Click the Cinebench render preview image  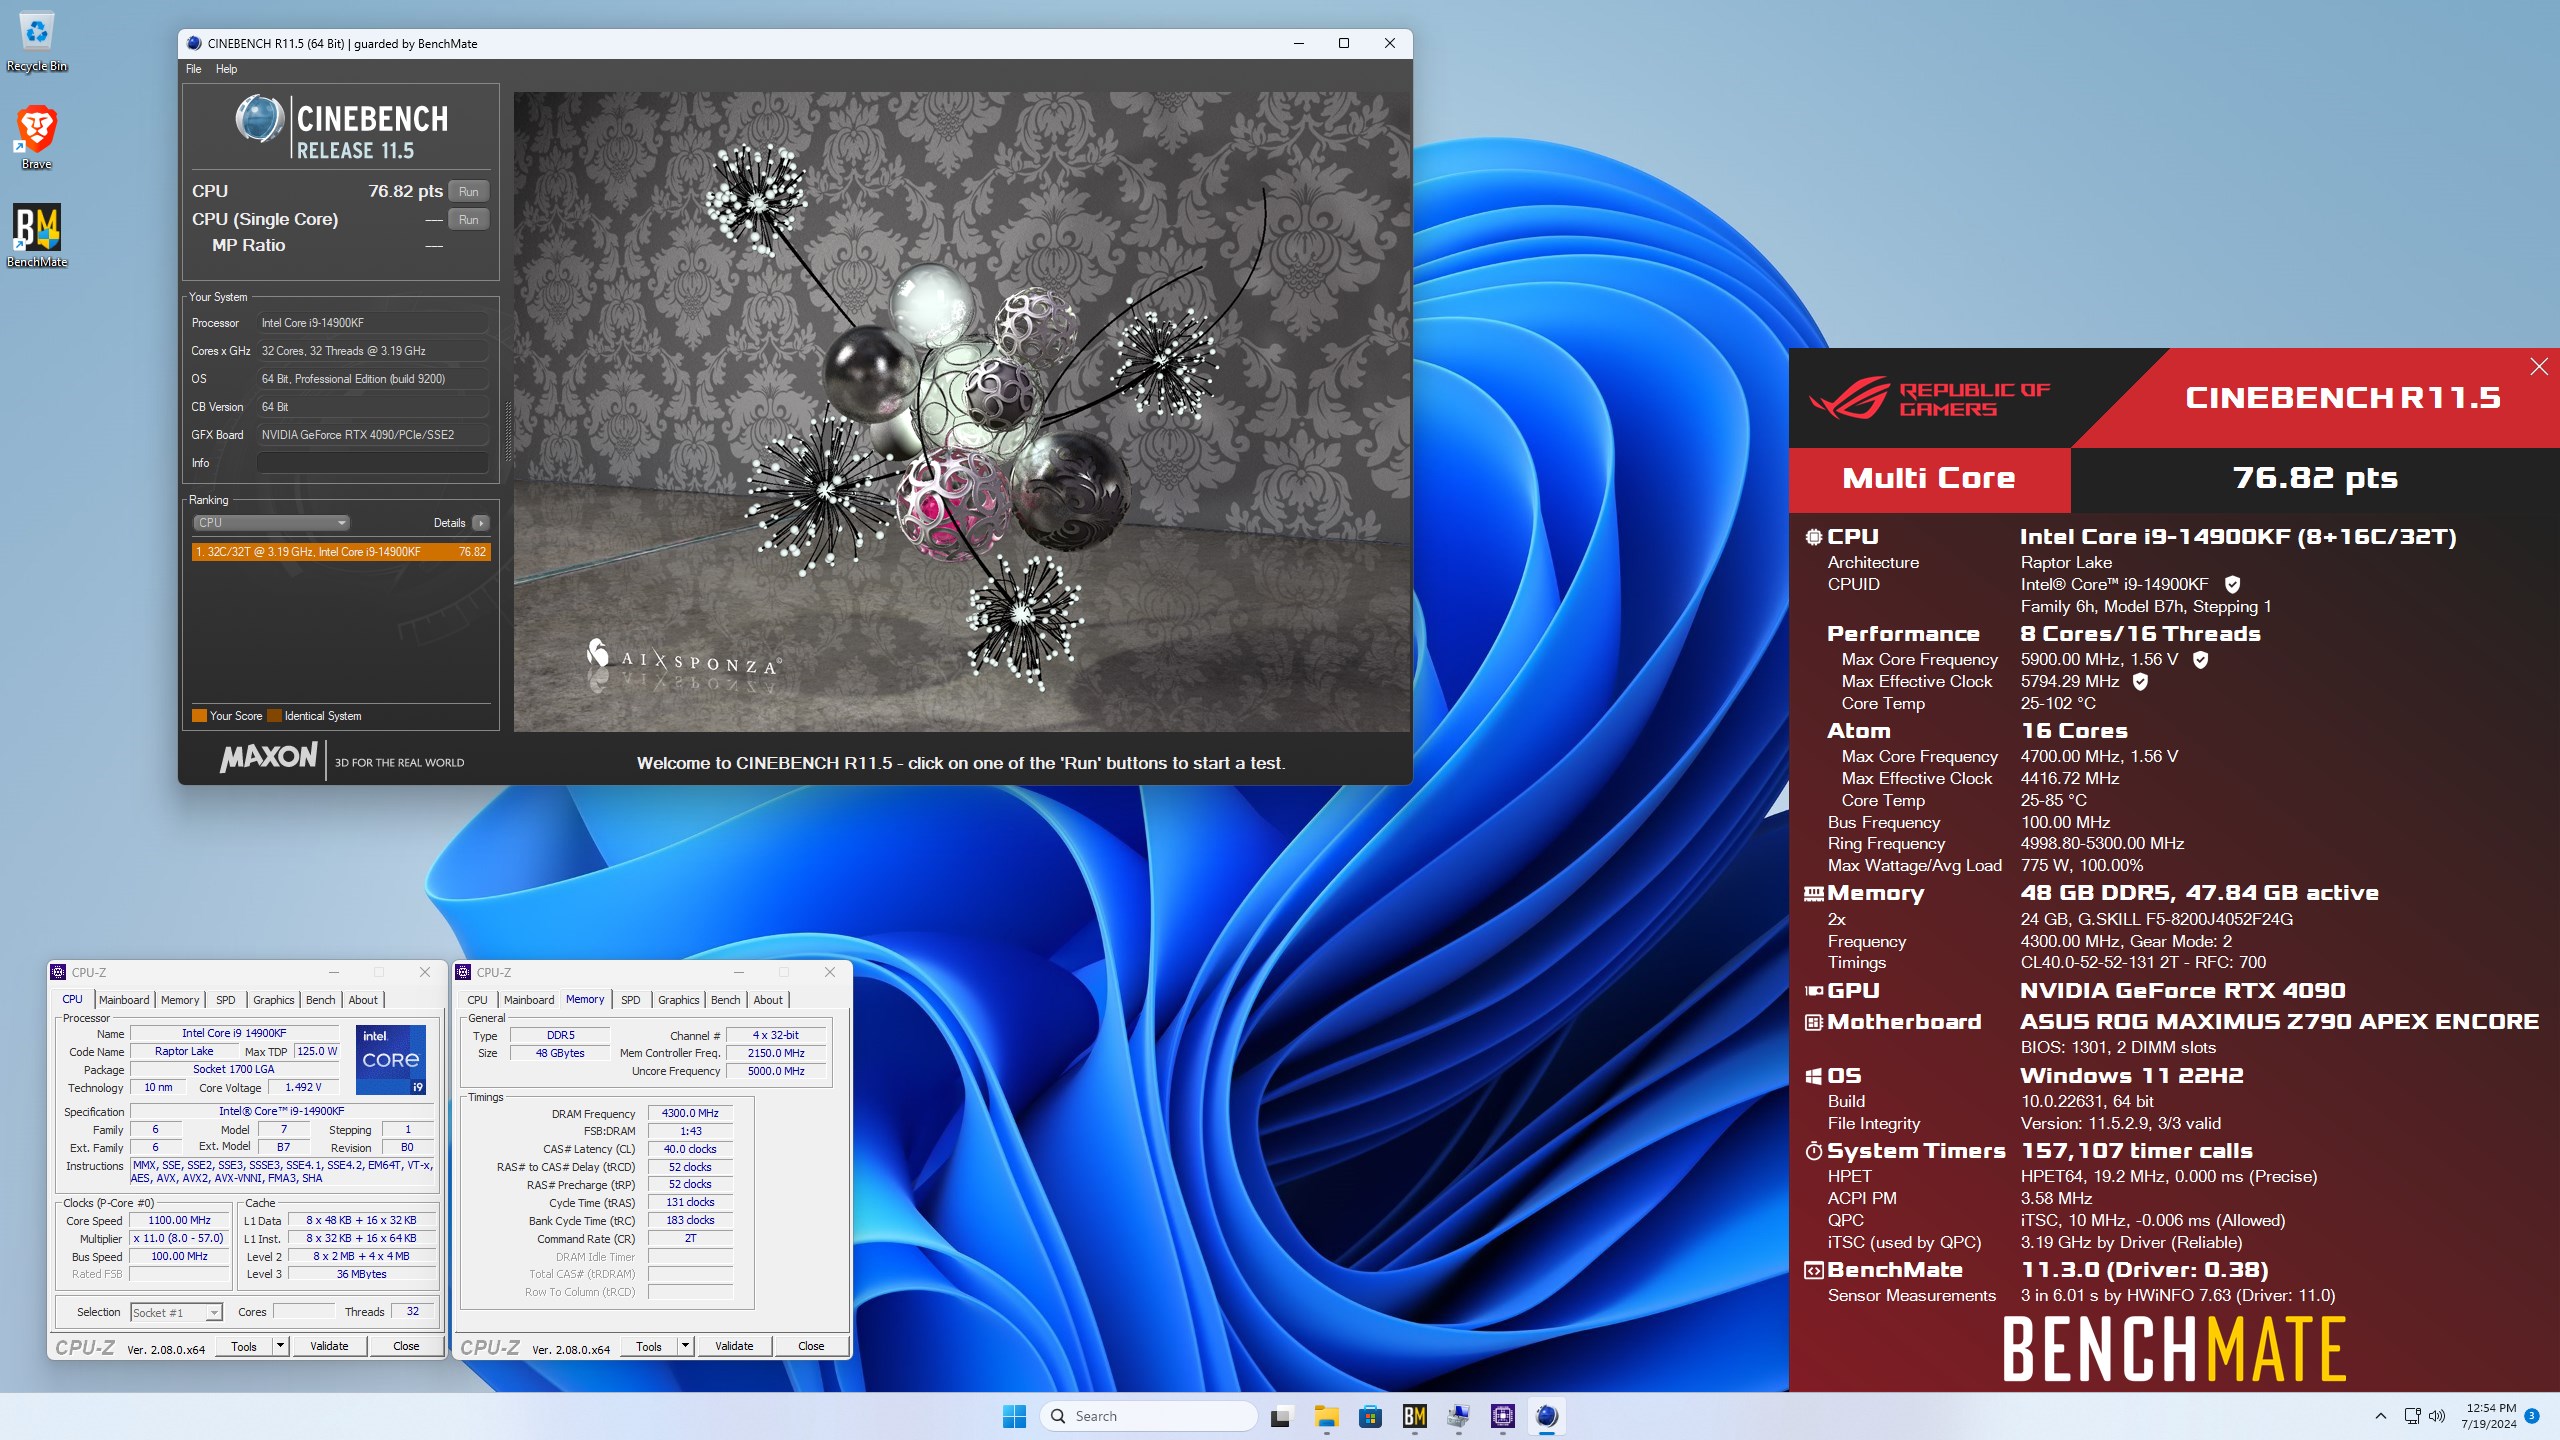coord(961,412)
